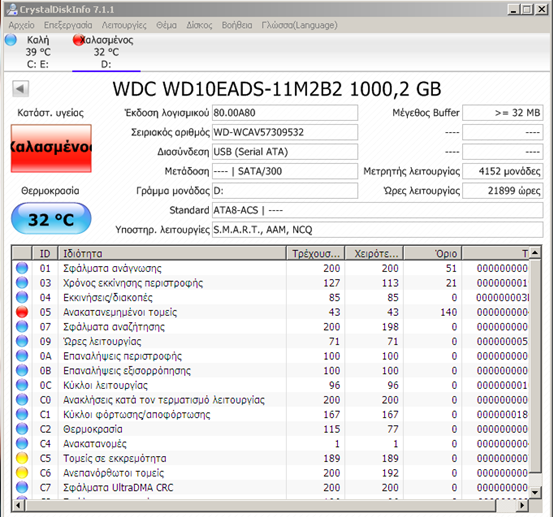Click status icon of row 0C Κύκλοι λειτουργίας
Image resolution: width=553 pixels, height=517 pixels.
tap(22, 385)
